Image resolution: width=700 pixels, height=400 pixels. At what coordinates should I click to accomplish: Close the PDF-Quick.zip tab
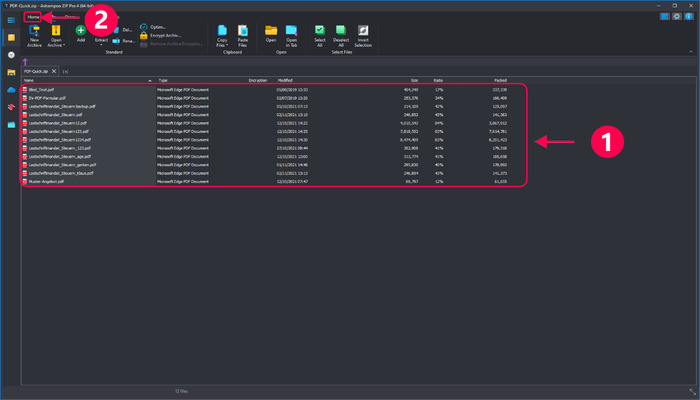(54, 71)
